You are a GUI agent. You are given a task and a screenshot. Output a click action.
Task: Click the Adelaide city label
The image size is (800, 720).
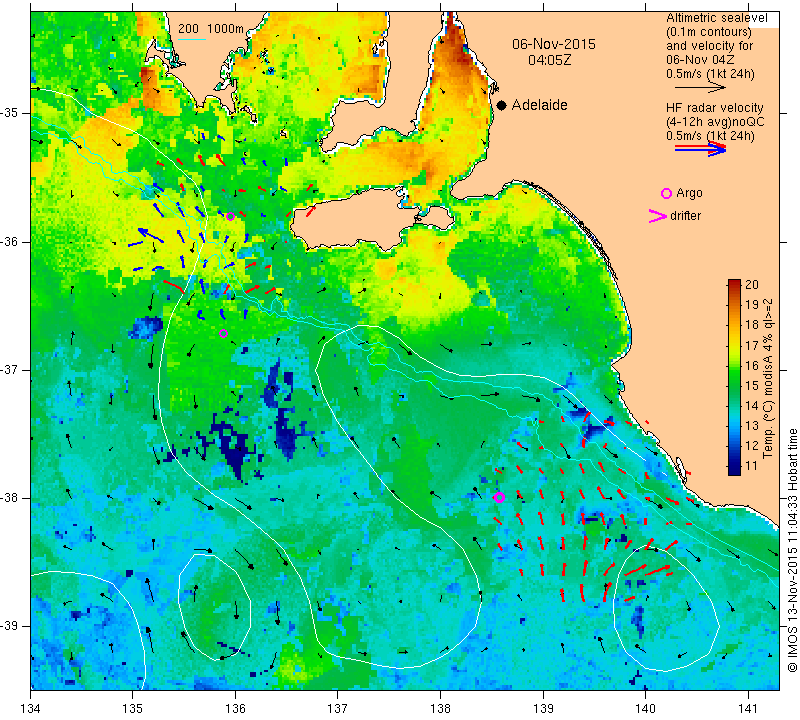539,105
